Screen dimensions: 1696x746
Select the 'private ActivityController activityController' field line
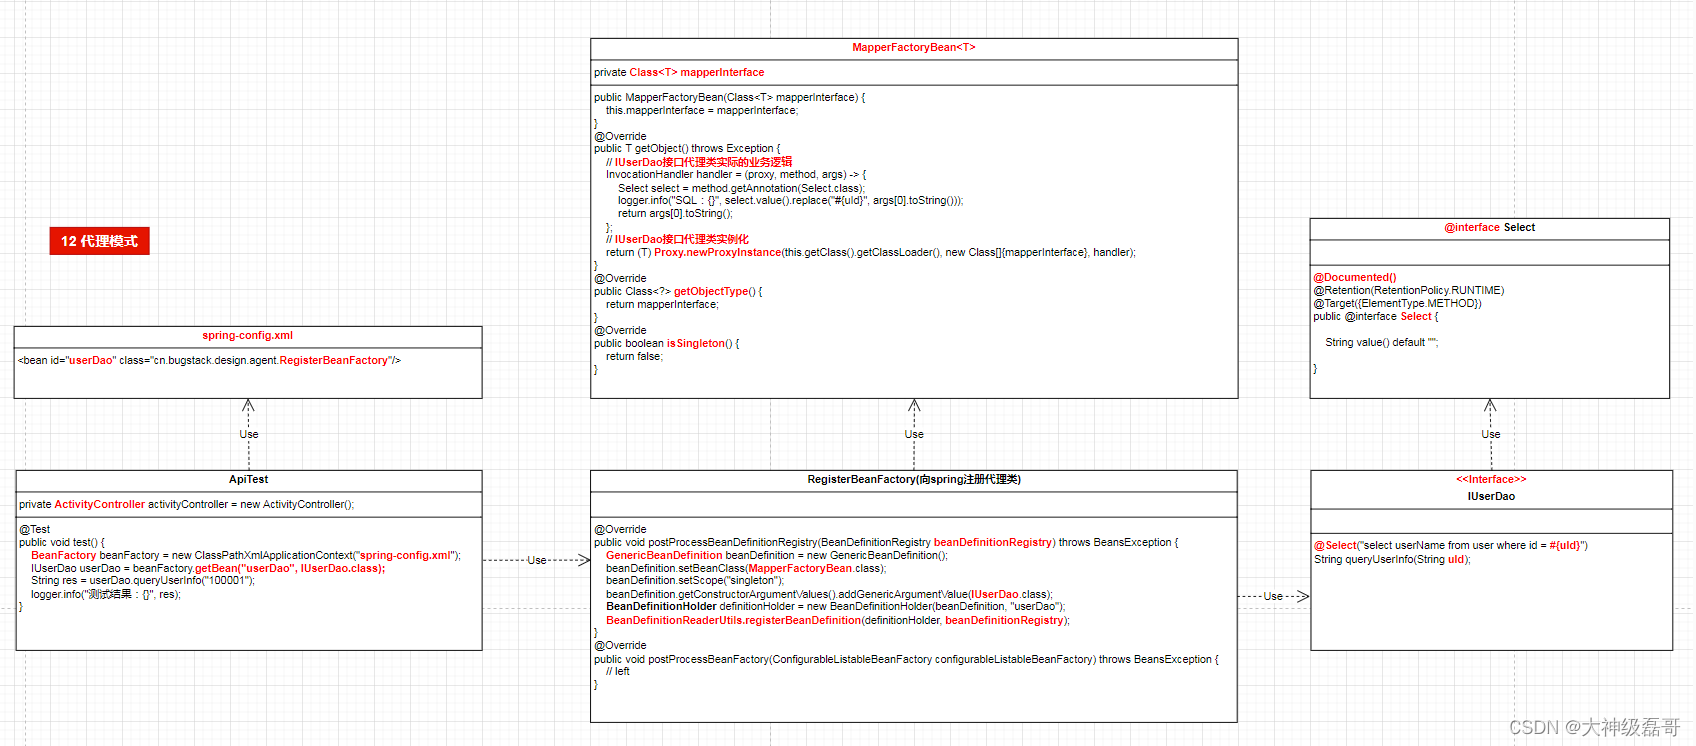pyautogui.click(x=186, y=505)
